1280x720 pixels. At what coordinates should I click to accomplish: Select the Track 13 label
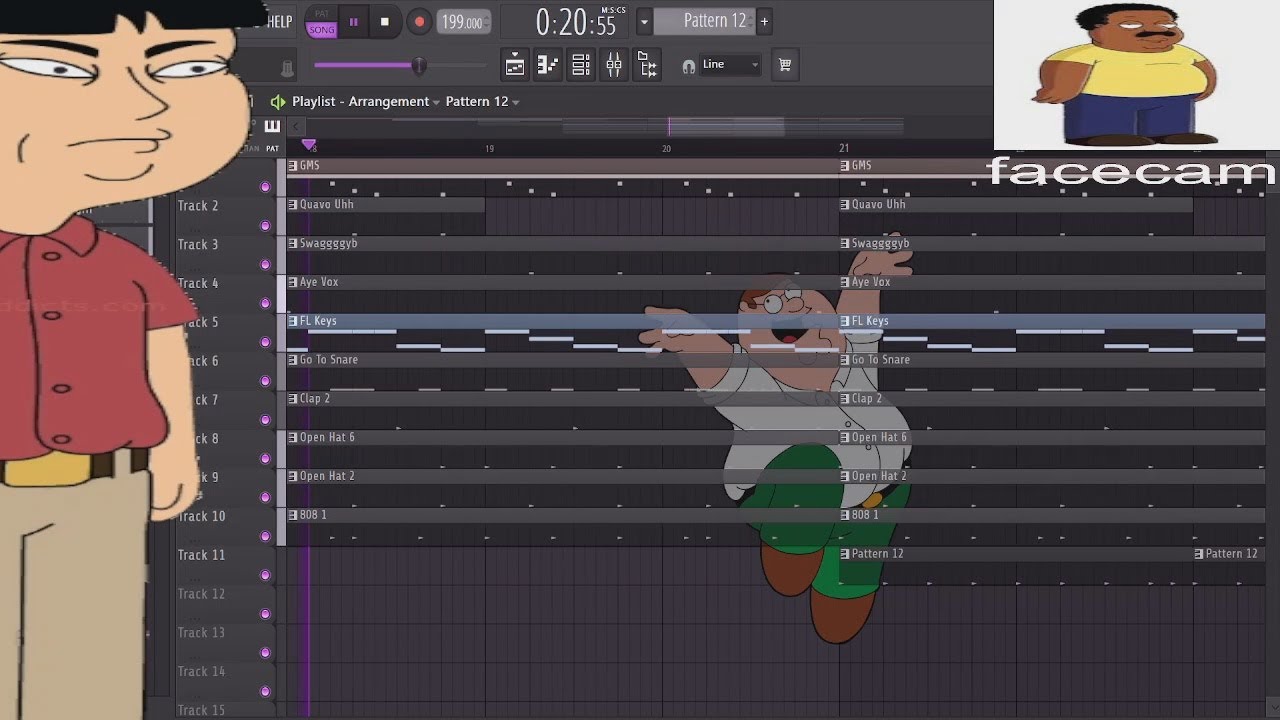click(x=201, y=633)
